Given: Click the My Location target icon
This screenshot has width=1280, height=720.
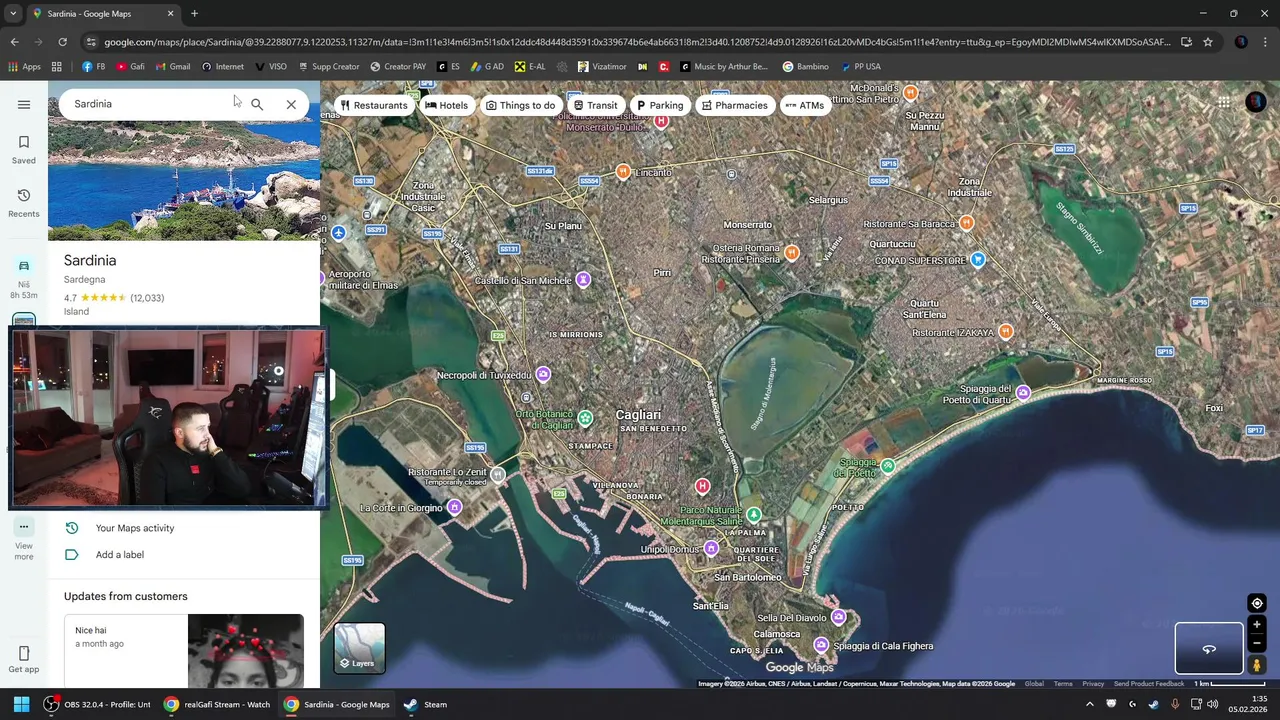Looking at the screenshot, I should click(1257, 603).
